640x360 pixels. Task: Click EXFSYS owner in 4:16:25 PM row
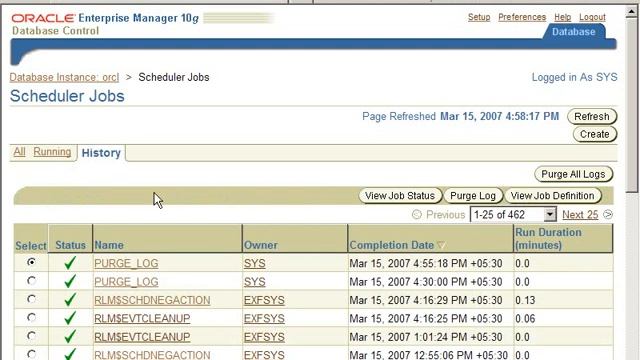coord(264,319)
